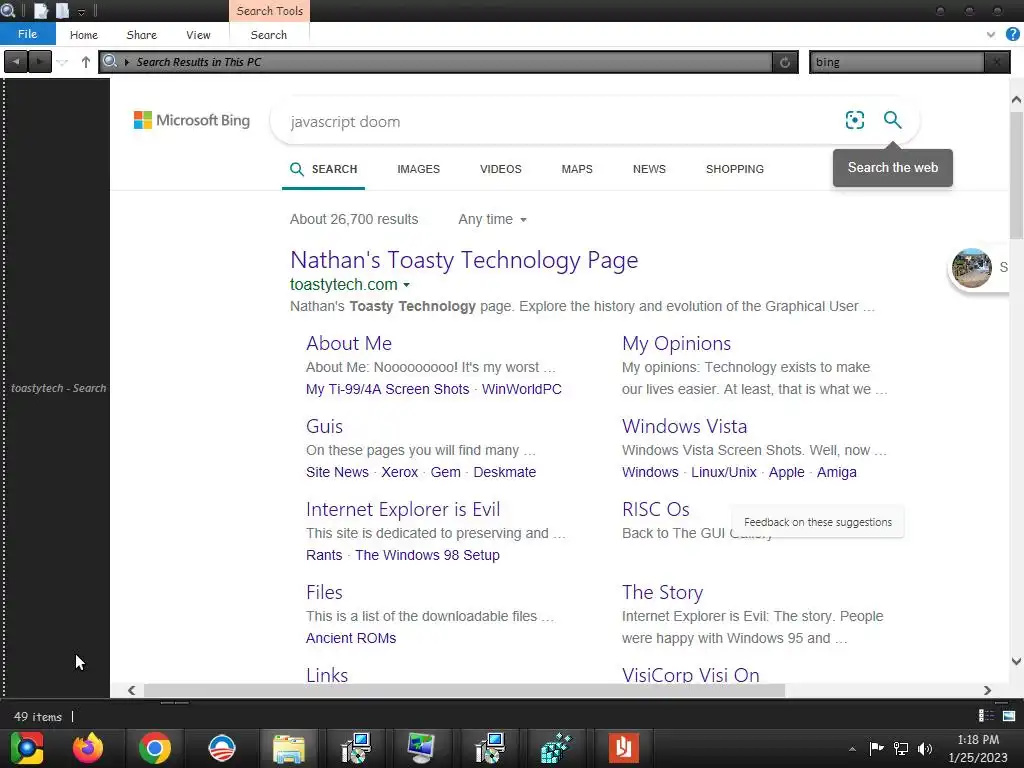Click the volume speaker tray icon
This screenshot has width=1024, height=768.
tap(925, 748)
